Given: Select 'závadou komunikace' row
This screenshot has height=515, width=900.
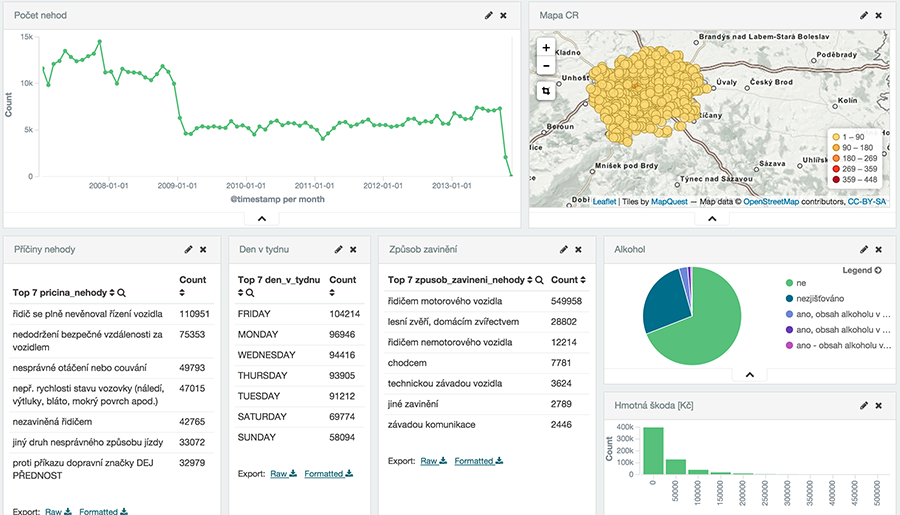Looking at the screenshot, I should click(x=487, y=425).
